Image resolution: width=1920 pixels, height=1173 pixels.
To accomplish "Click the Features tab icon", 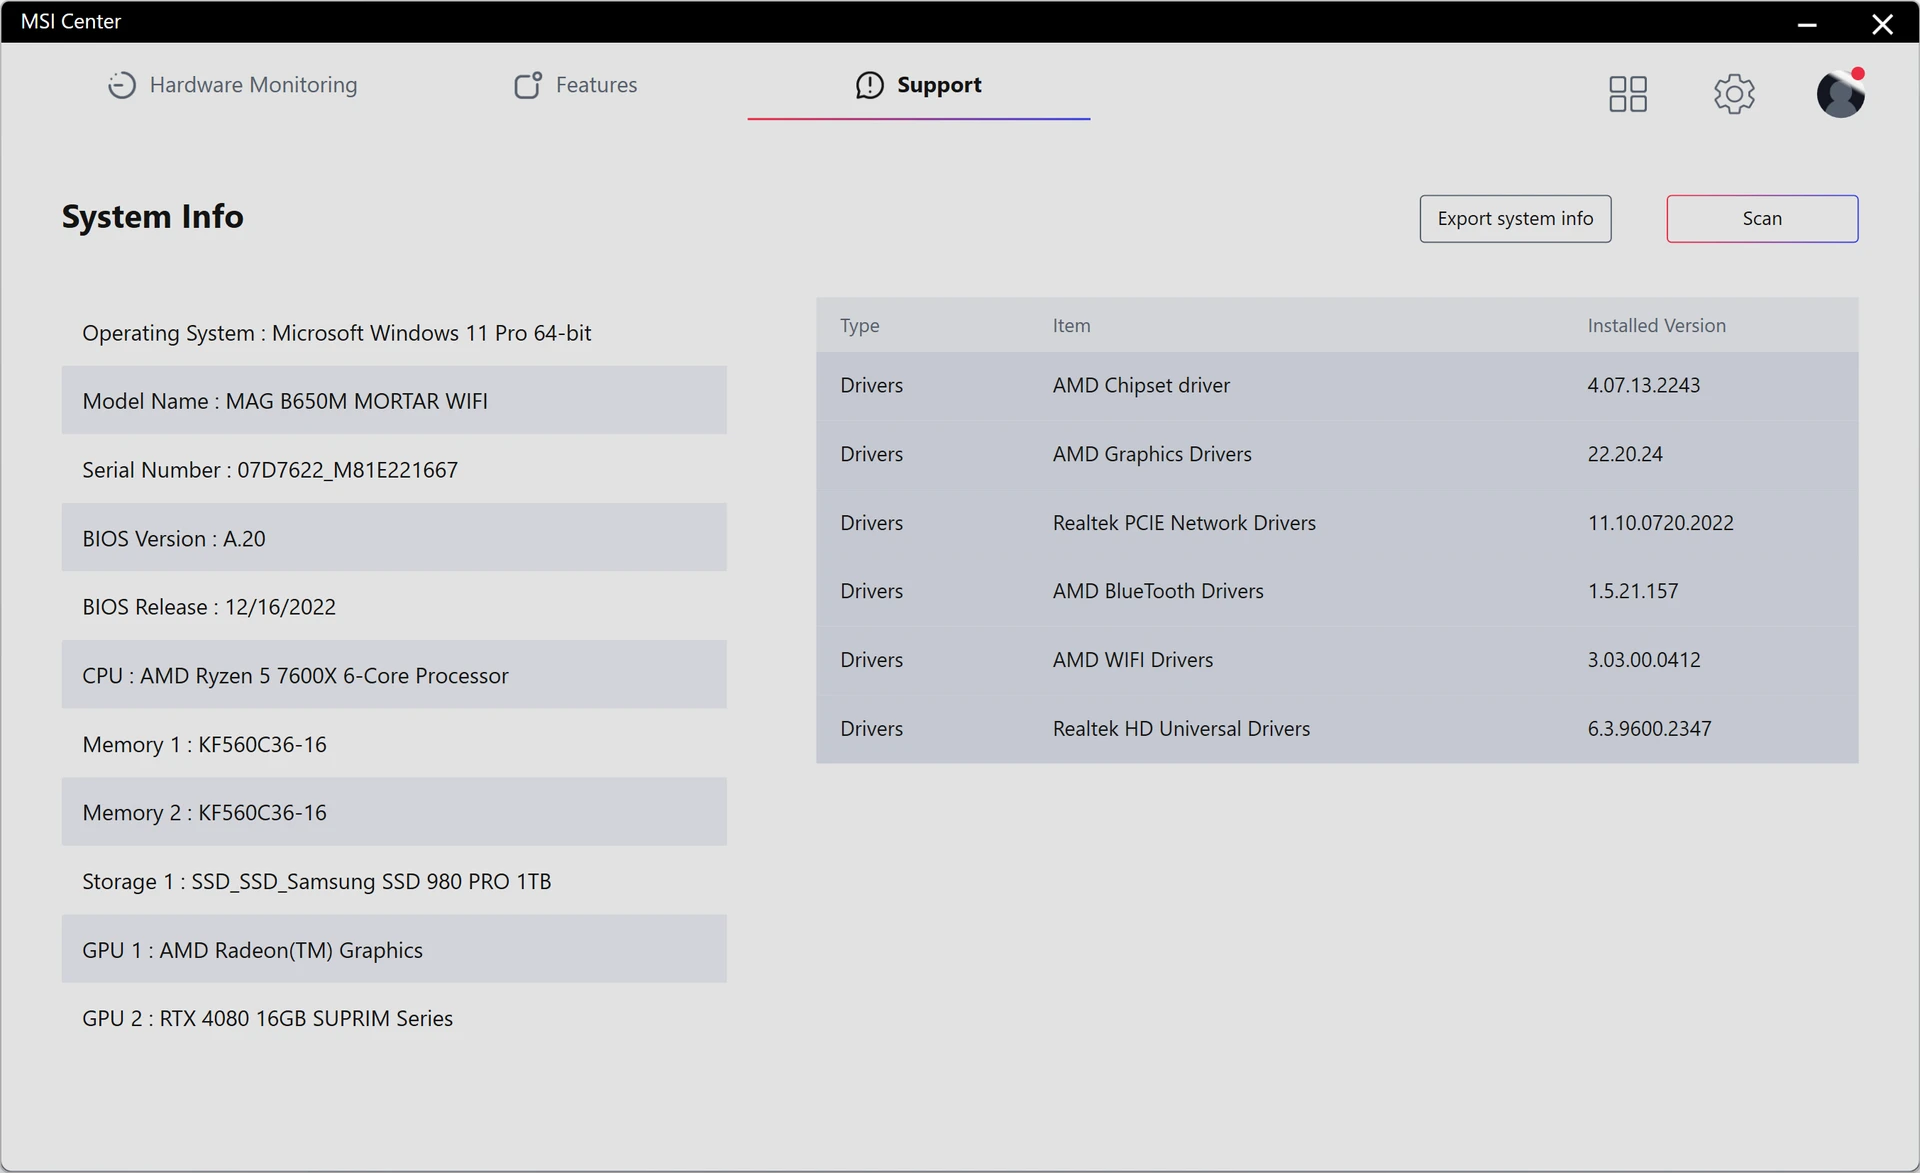I will click(x=528, y=85).
